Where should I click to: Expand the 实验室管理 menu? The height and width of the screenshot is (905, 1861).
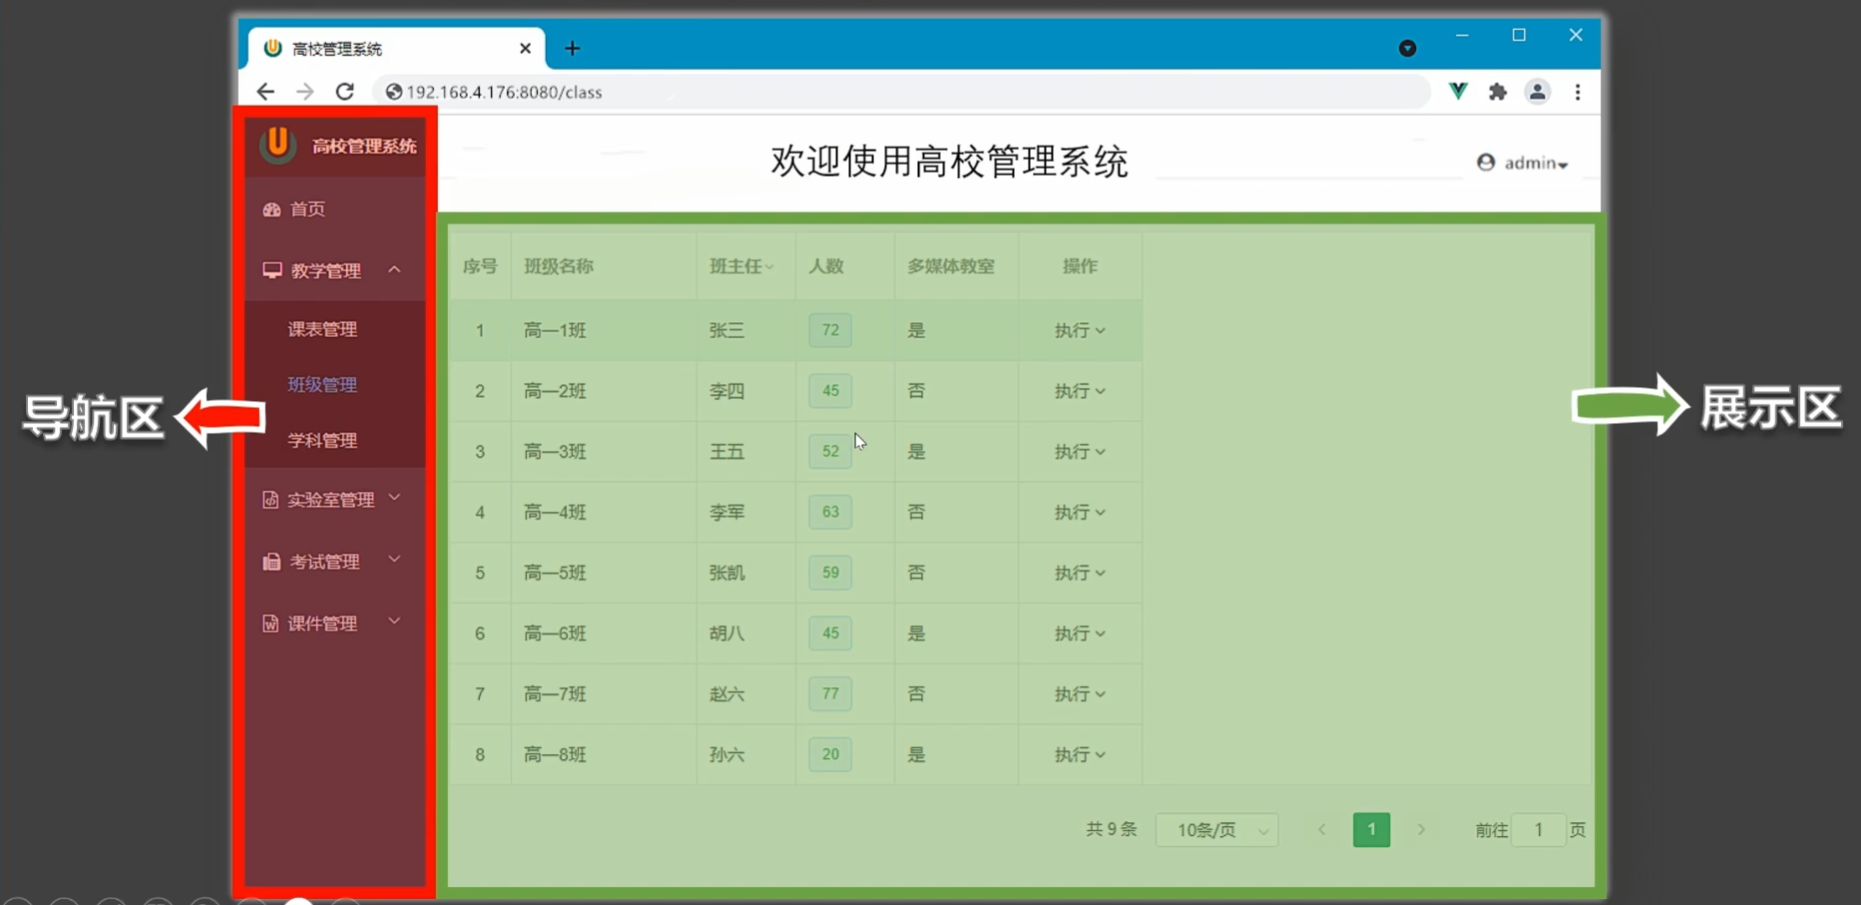[x=335, y=499]
